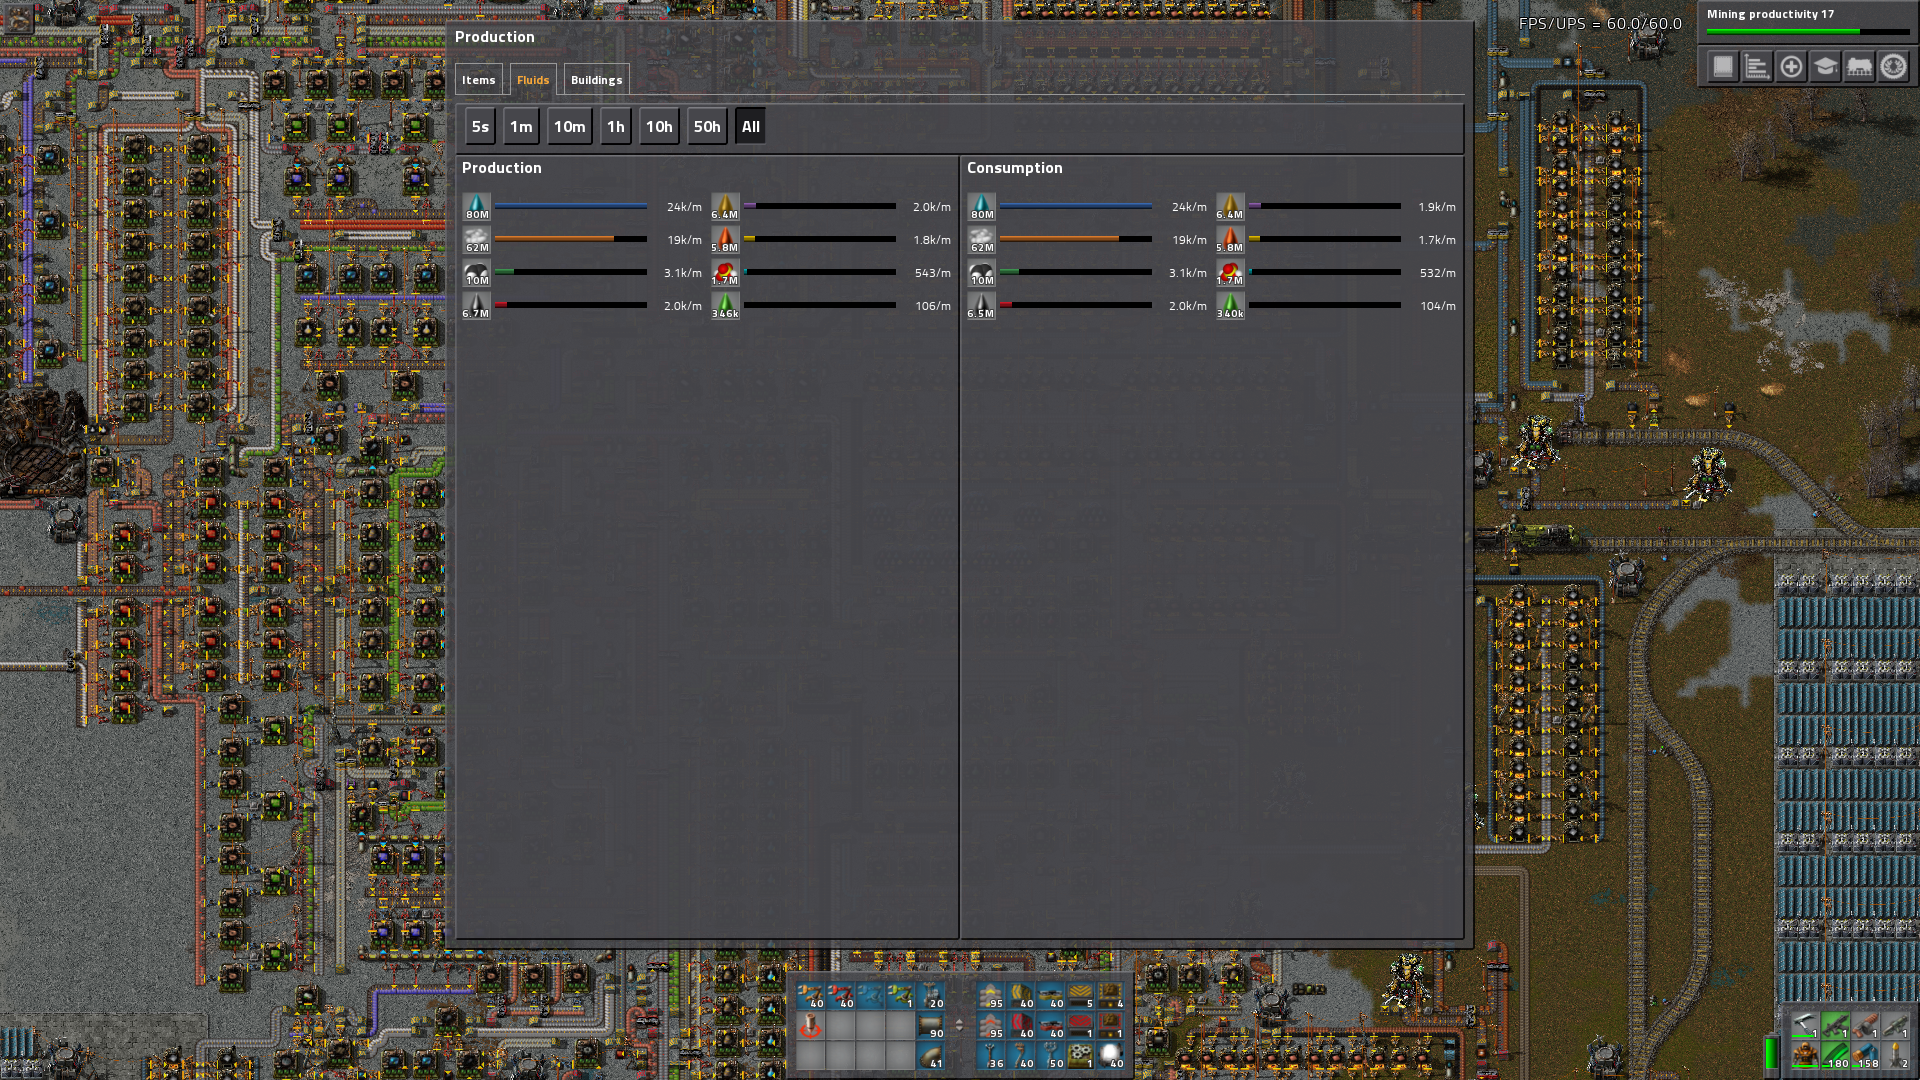
Task: Click the 340k green fluid icon in Consumption
Action: pyautogui.click(x=1230, y=306)
